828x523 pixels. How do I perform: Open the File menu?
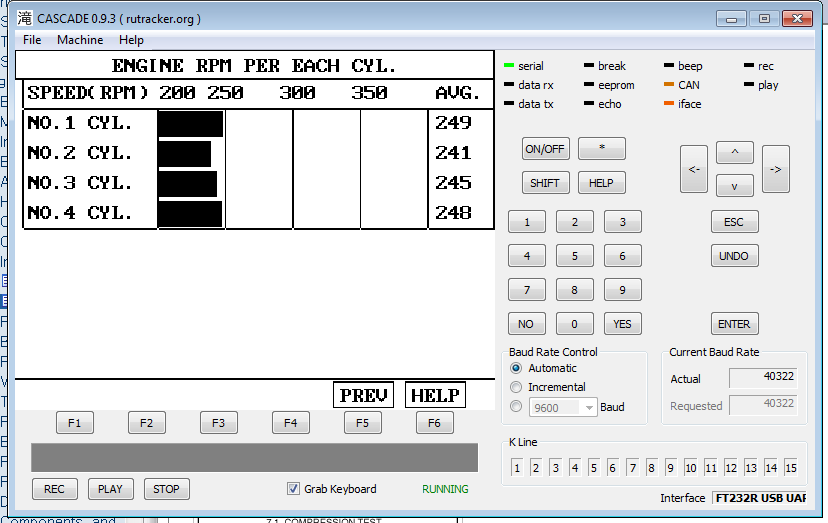point(32,40)
